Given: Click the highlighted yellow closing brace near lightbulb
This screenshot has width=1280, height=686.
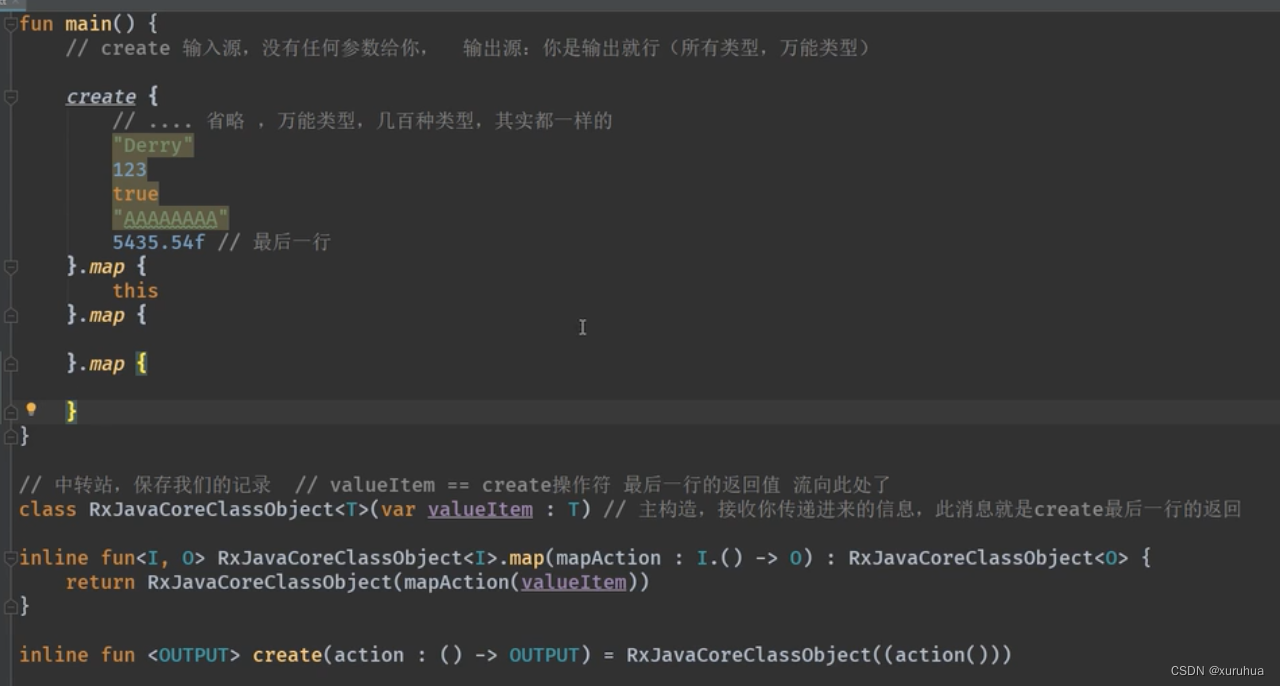Looking at the screenshot, I should point(72,411).
